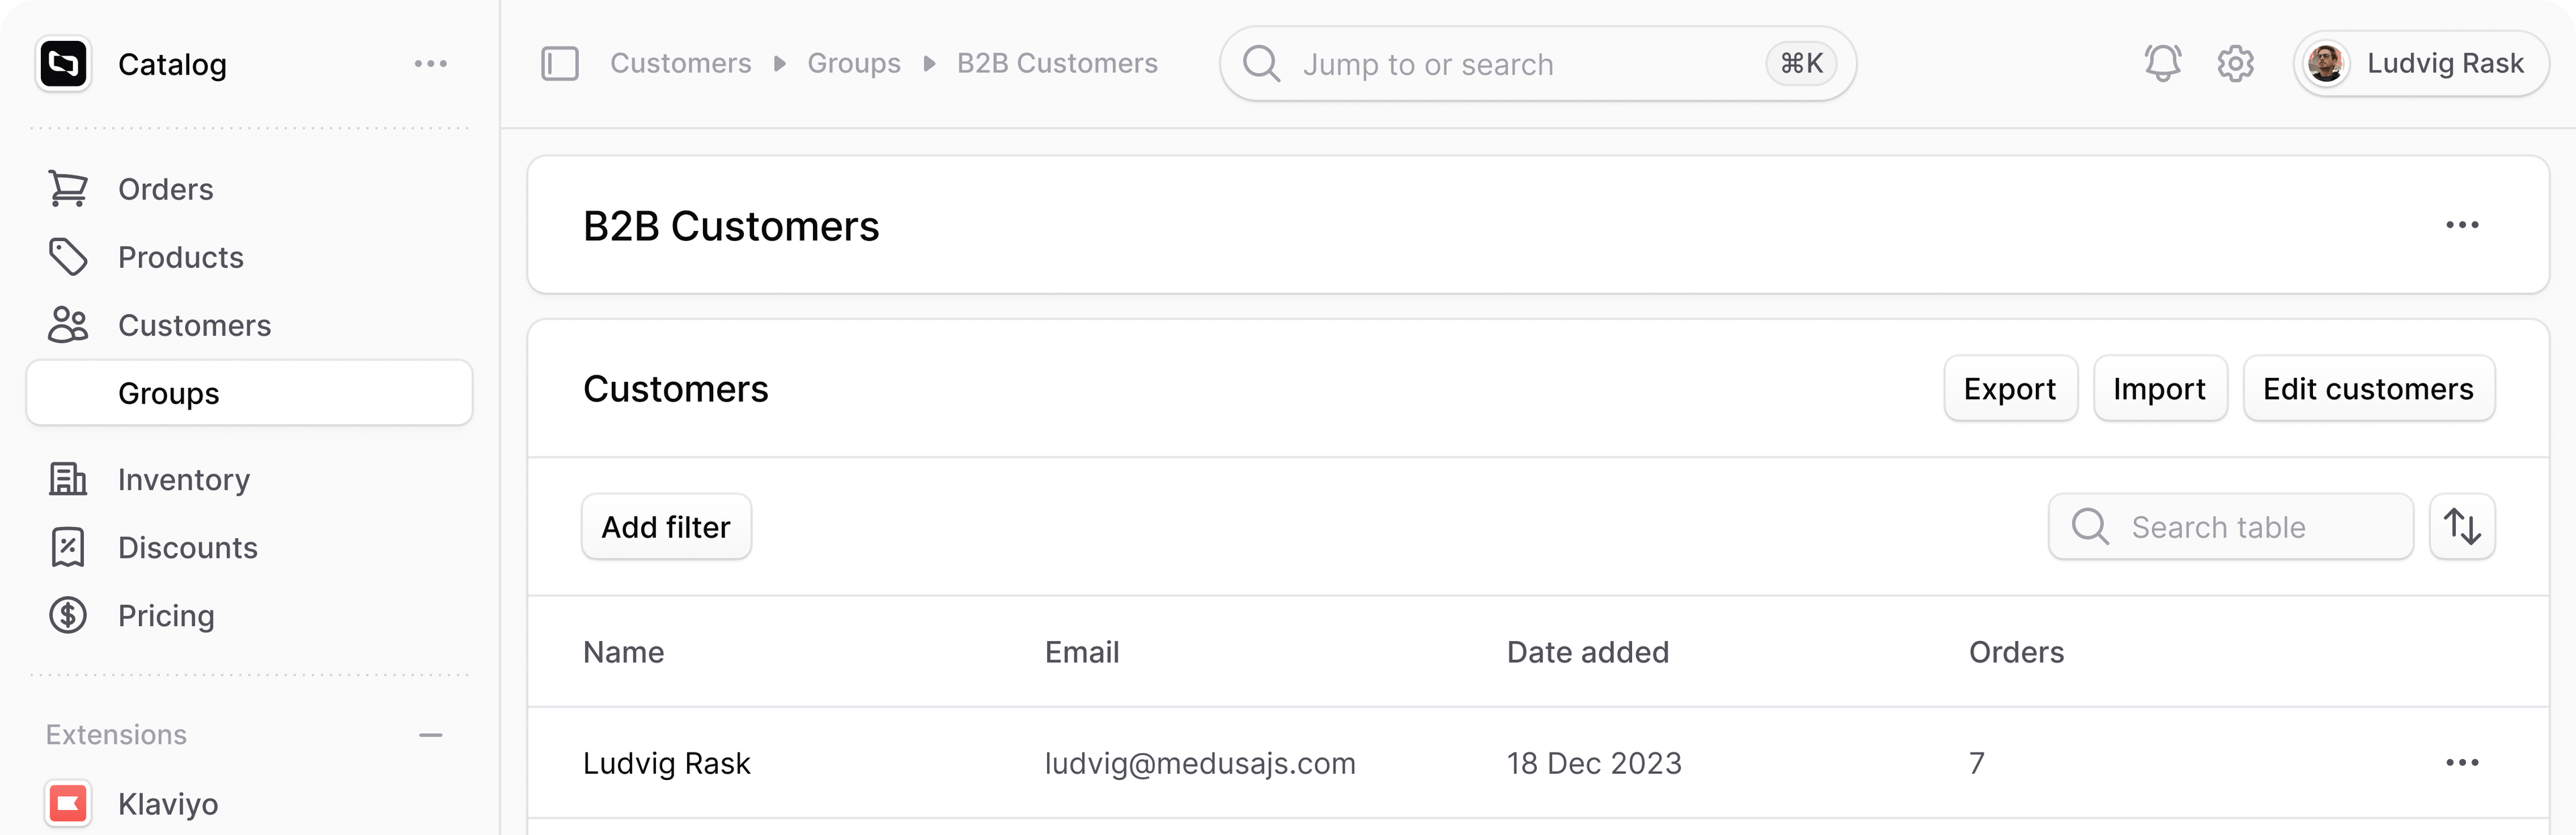
Task: Open the table sort order button
Action: [2462, 527]
